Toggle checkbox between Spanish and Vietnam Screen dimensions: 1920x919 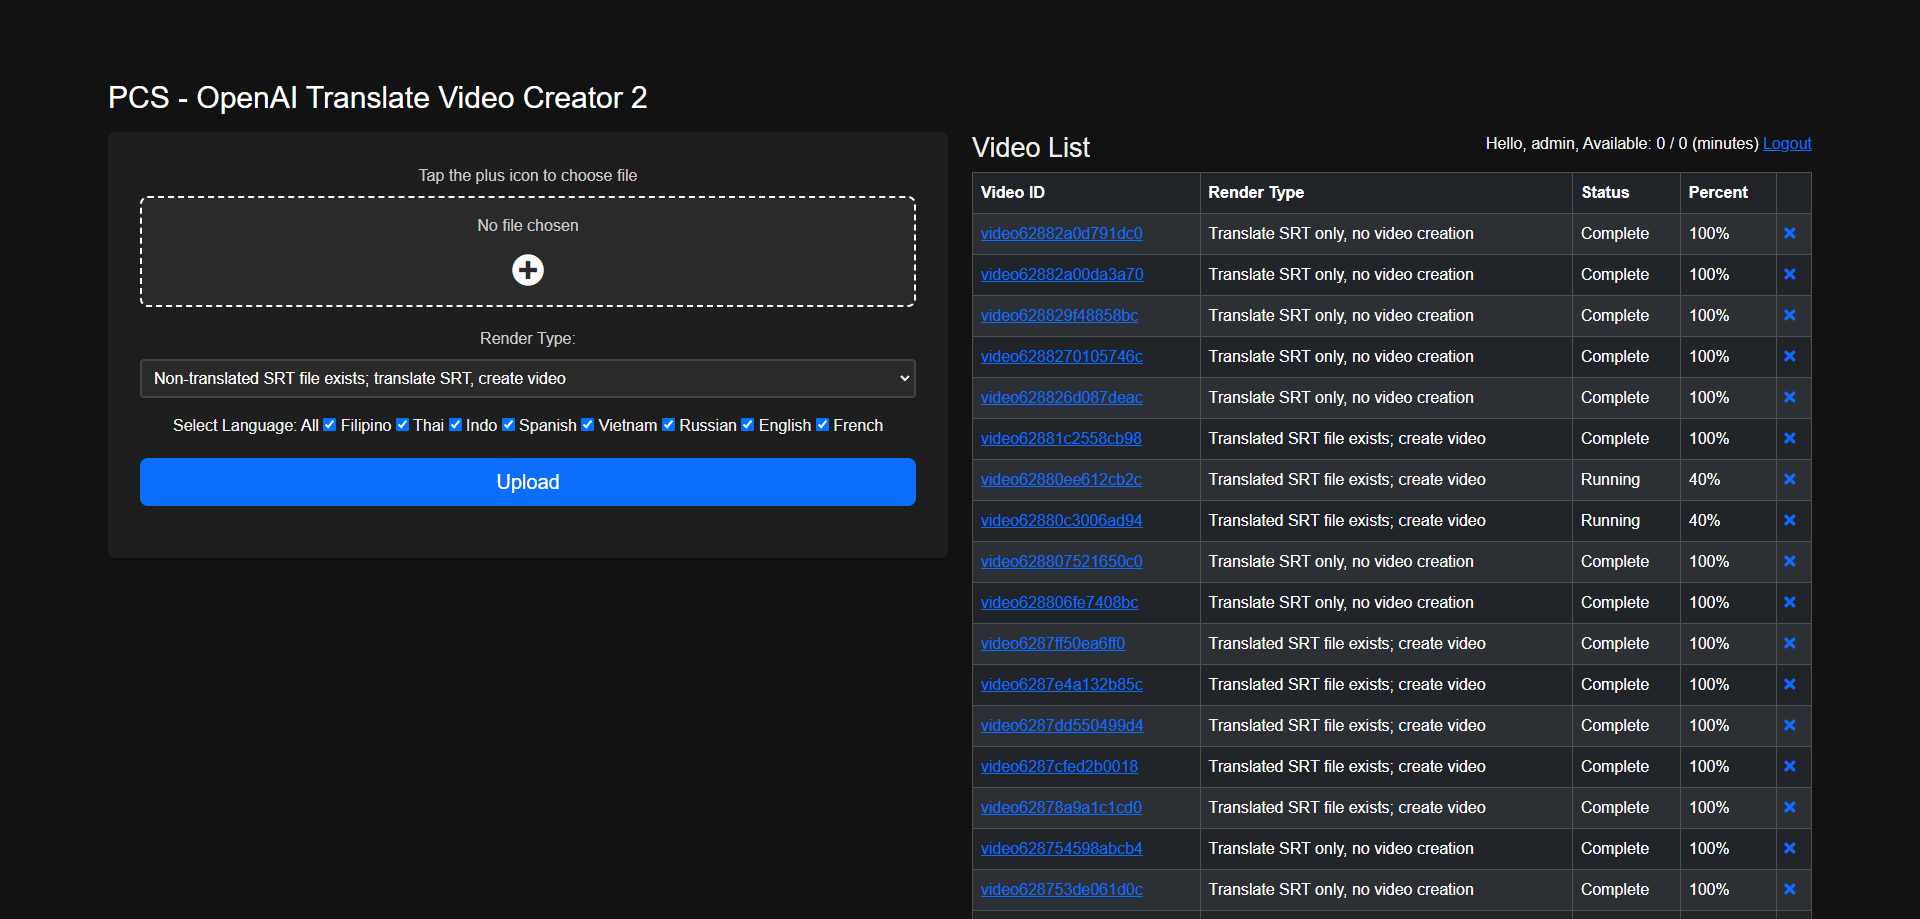(x=588, y=425)
